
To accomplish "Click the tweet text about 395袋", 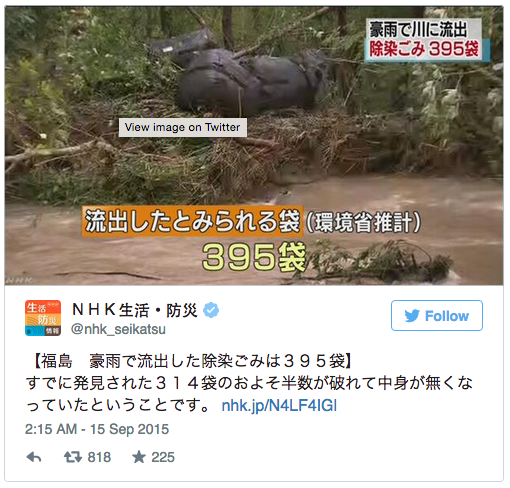I will point(249,383).
